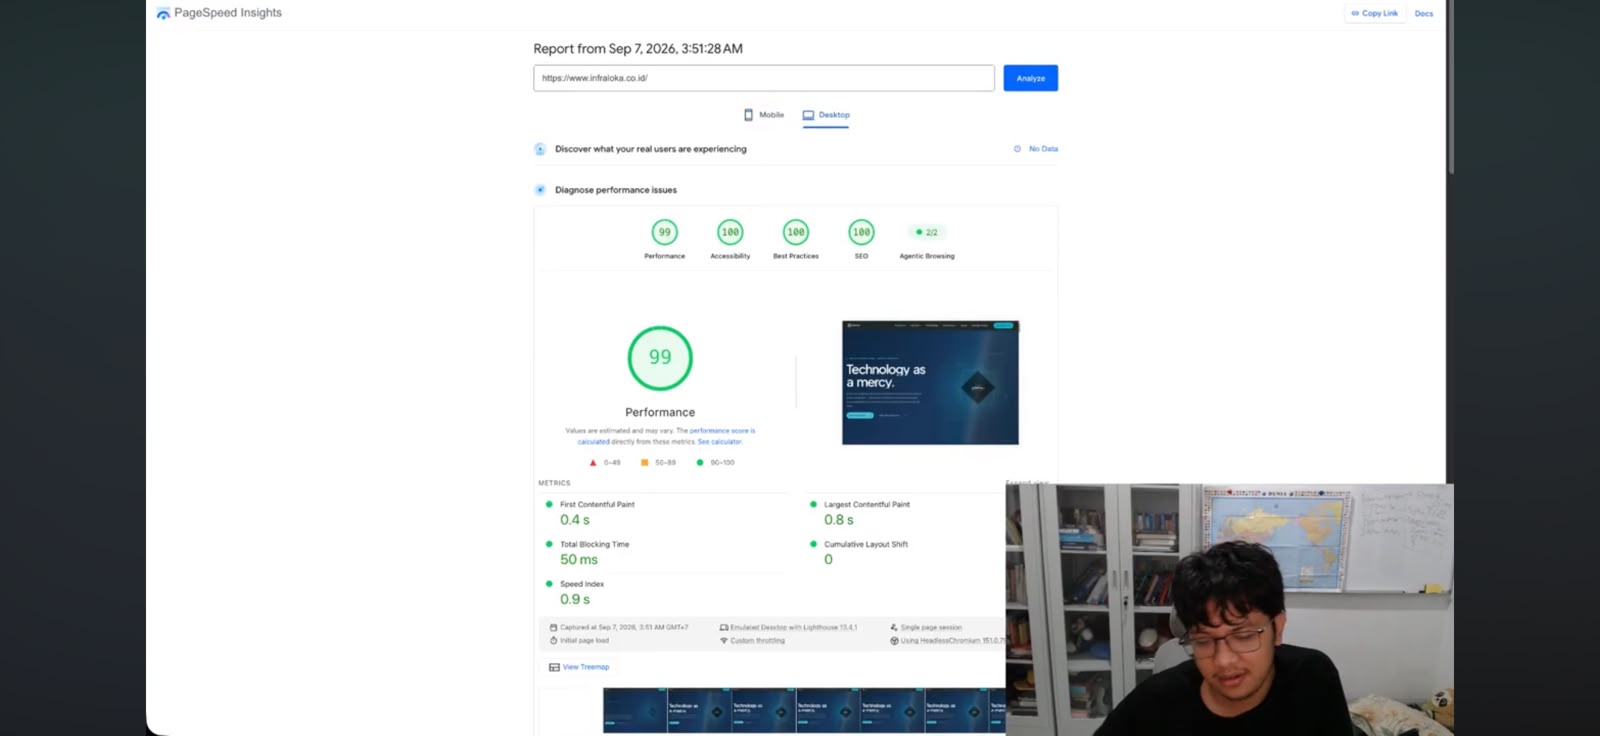1600x736 pixels.
Task: Click the page's vertical scrollbar
Action: coord(1451,87)
